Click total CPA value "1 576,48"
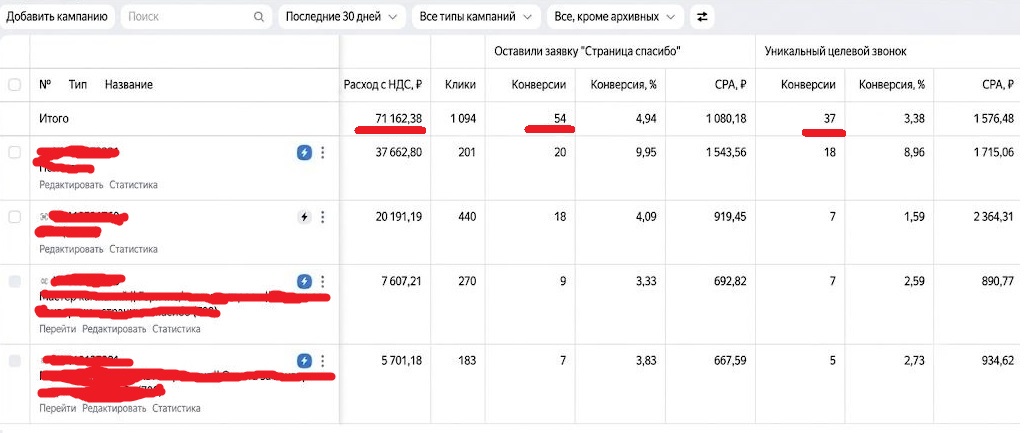 click(x=993, y=119)
